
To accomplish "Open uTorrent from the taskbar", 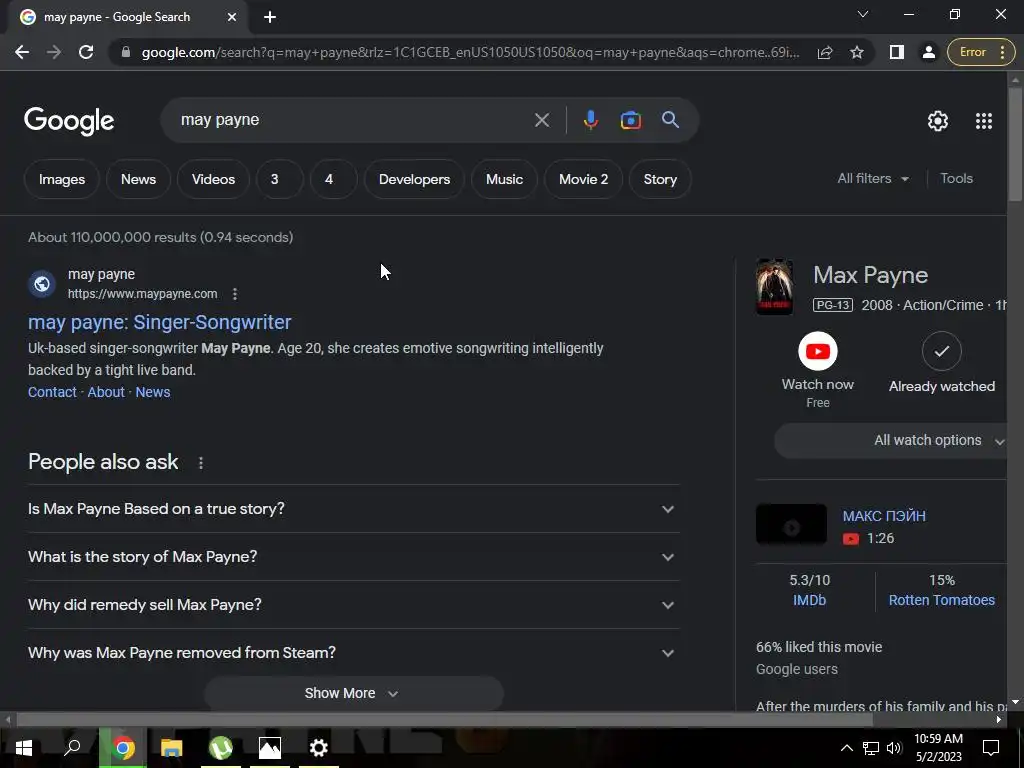I will click(x=220, y=748).
